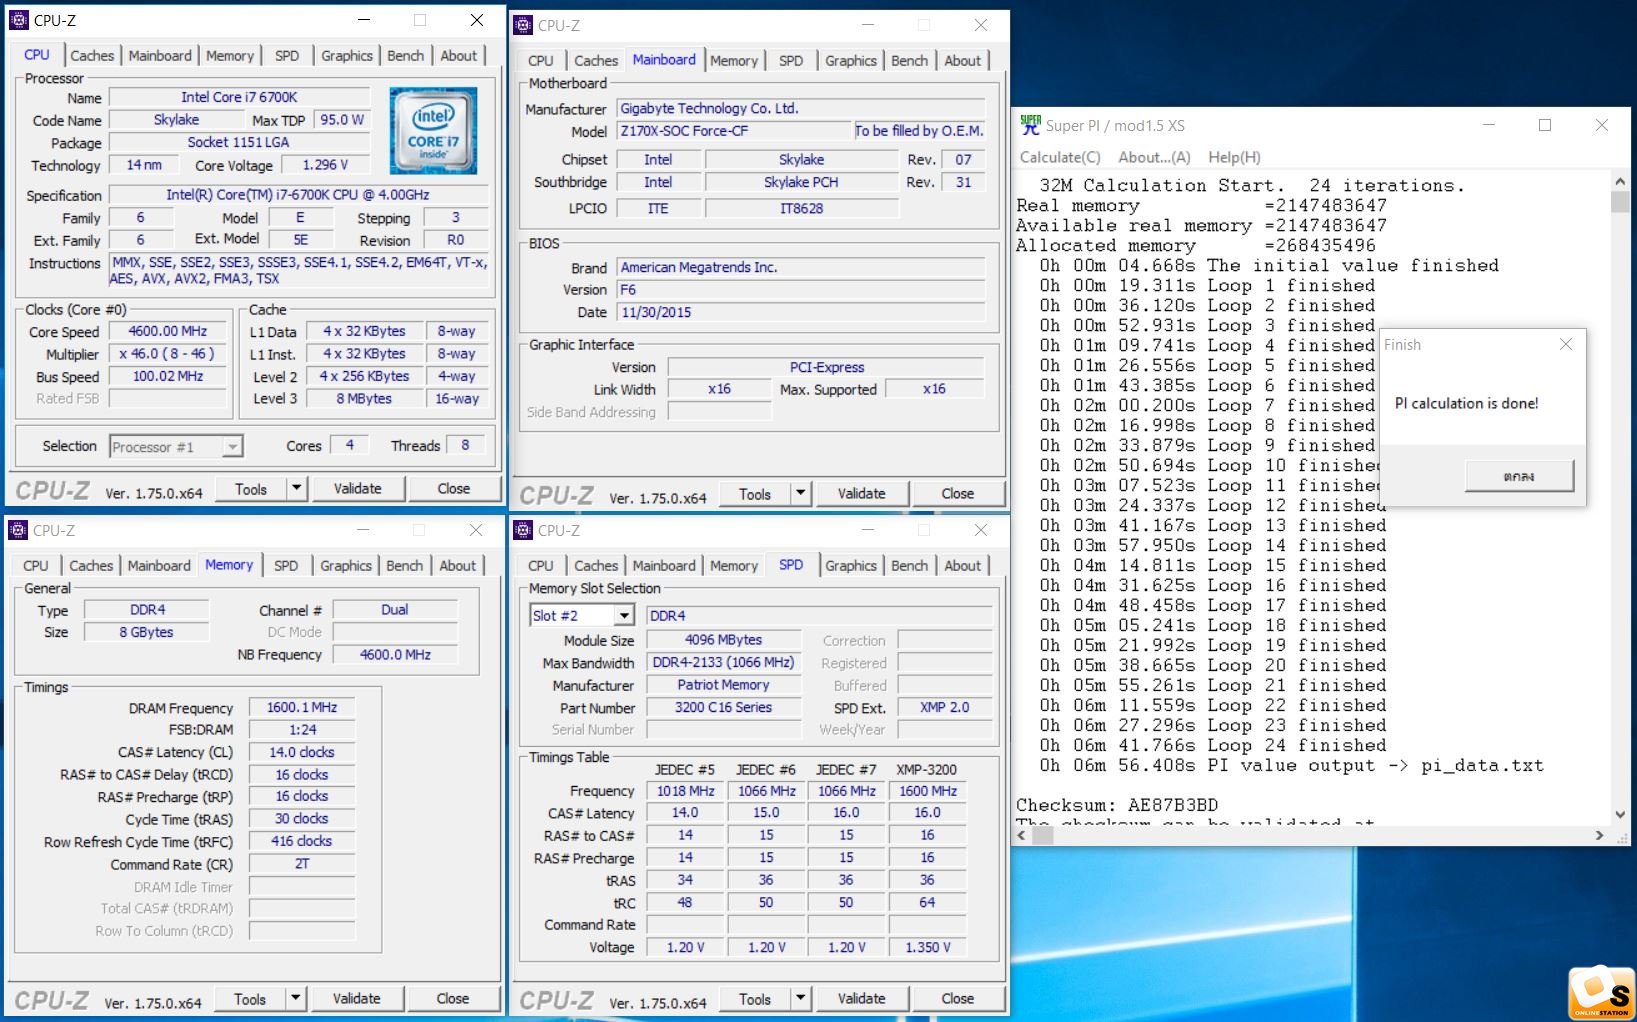Click Close button in Mainboard CPU-Z window
Viewport: 1637px width, 1022px height.
[x=957, y=494]
